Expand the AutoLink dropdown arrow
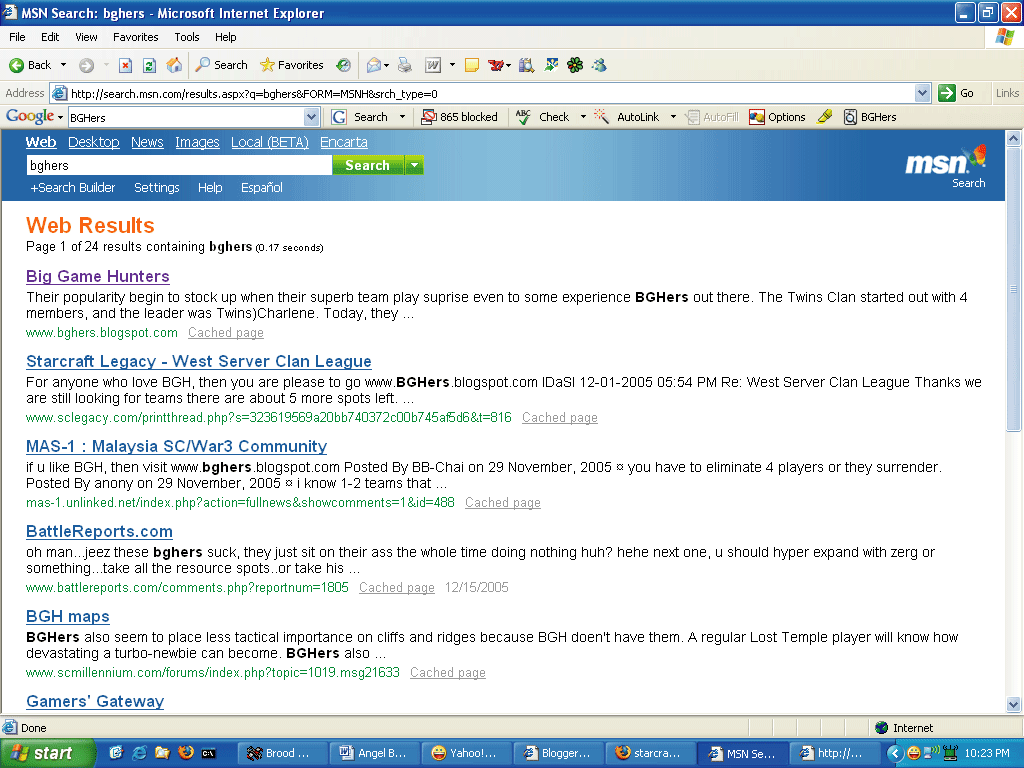 pyautogui.click(x=673, y=117)
